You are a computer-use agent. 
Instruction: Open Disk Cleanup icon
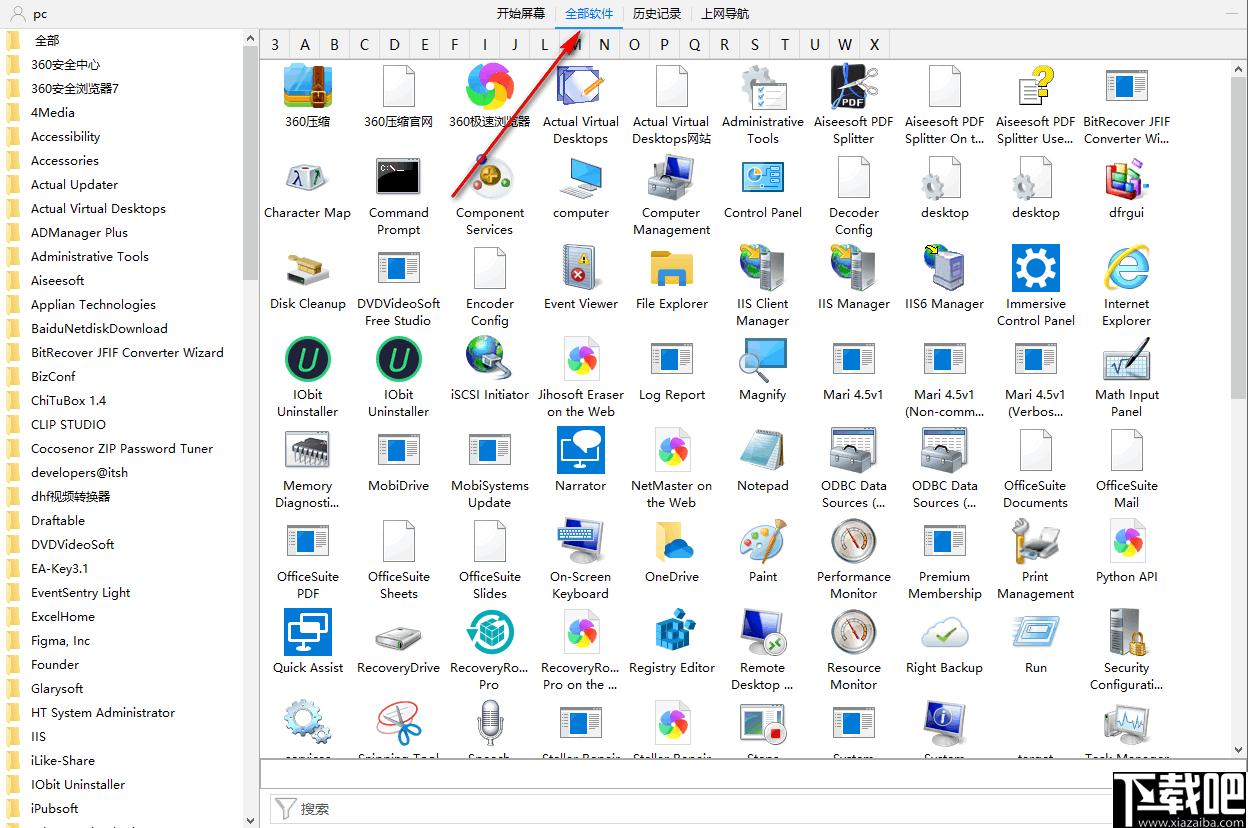click(308, 268)
